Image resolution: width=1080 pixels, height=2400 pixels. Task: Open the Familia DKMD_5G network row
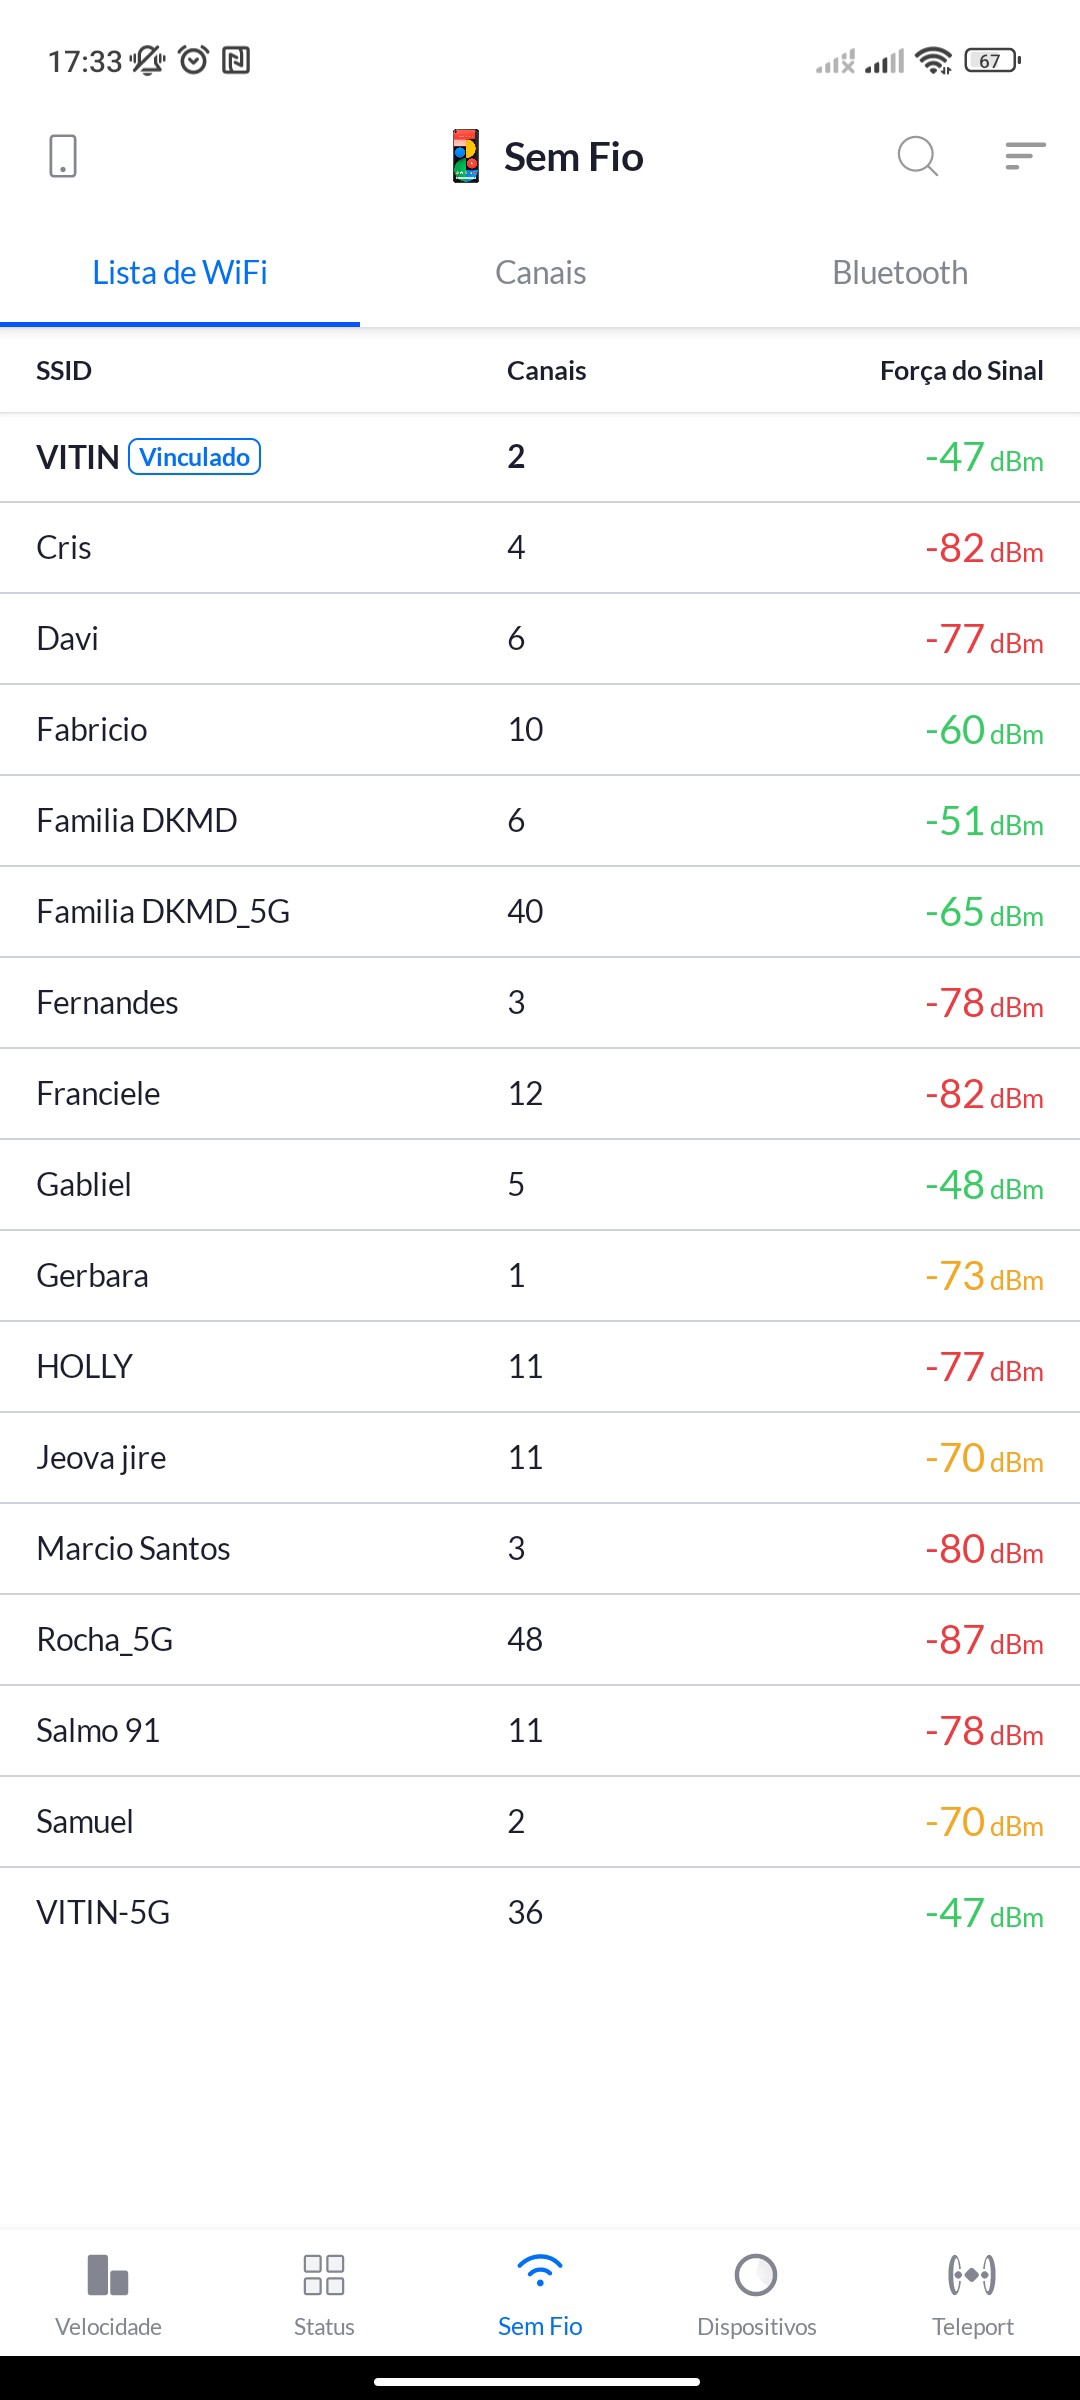540,912
